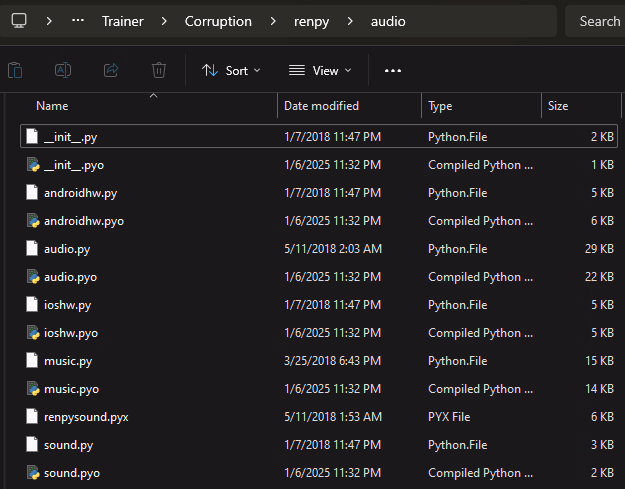Open the View dropdown menu

(x=320, y=71)
